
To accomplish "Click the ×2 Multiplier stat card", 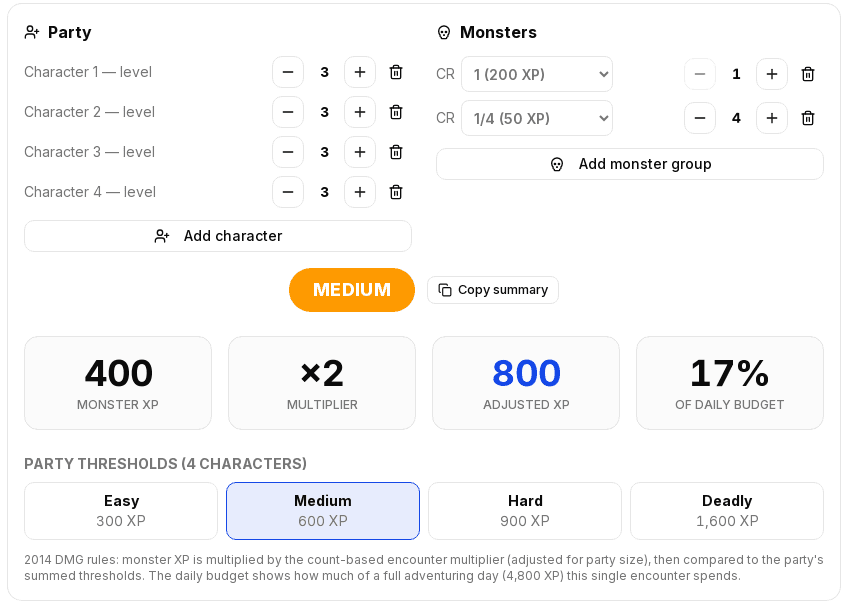I will click(322, 383).
